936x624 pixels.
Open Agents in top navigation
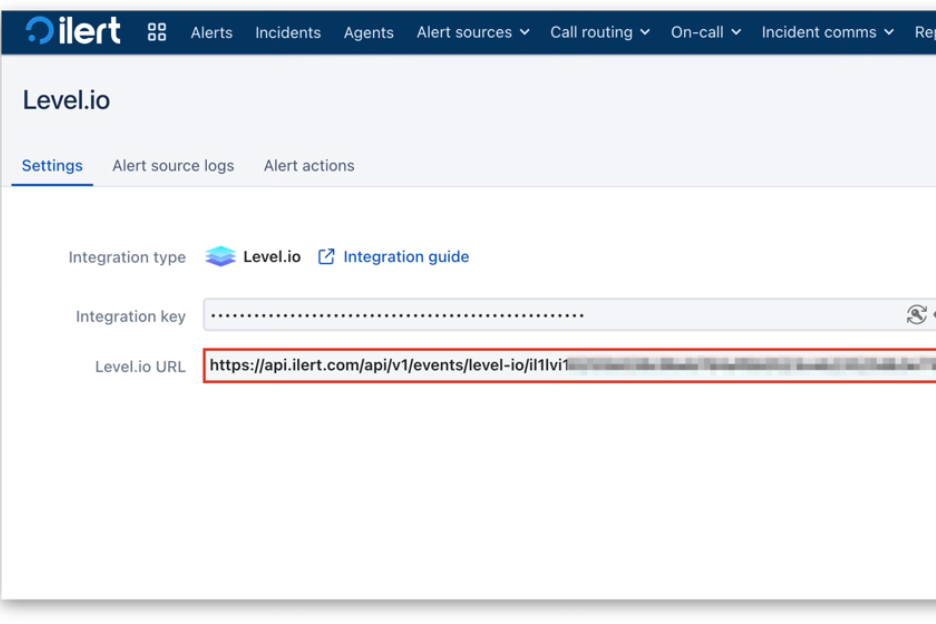coord(368,32)
